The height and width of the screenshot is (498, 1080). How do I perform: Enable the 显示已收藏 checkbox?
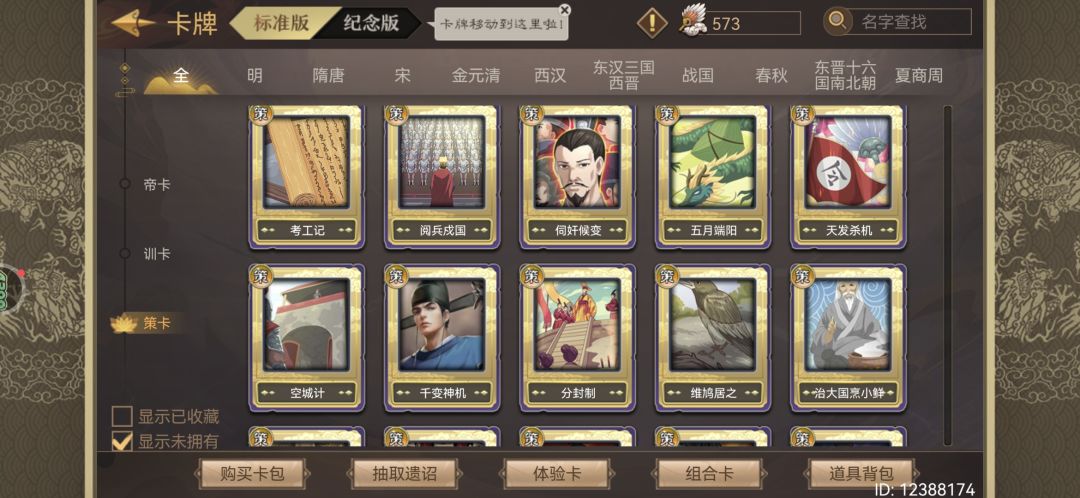pos(122,417)
